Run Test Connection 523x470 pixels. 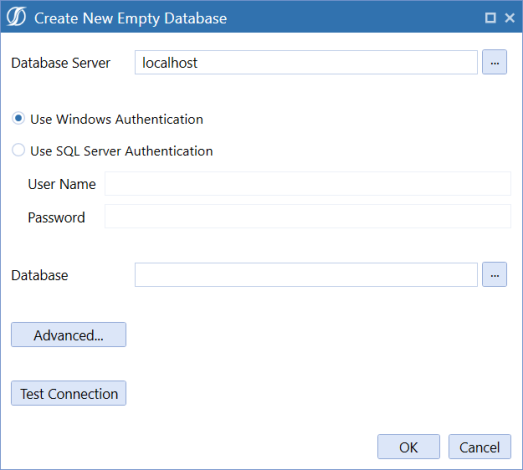(x=68, y=393)
